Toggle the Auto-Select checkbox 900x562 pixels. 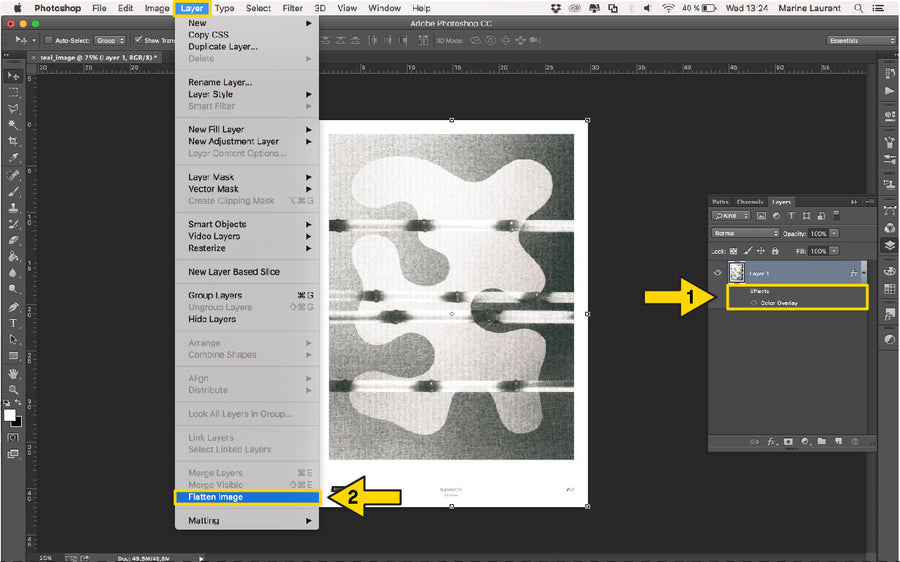tap(48, 40)
